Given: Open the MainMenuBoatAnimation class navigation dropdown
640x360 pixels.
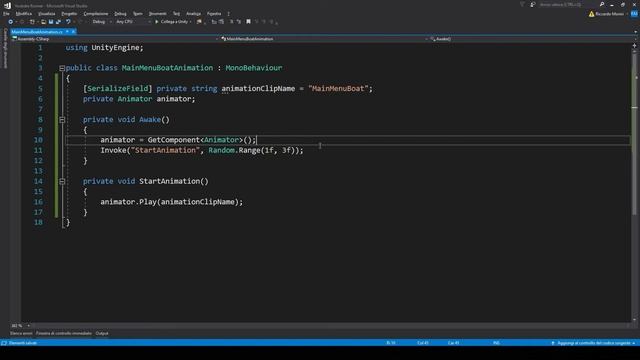Looking at the screenshot, I should [x=324, y=39].
